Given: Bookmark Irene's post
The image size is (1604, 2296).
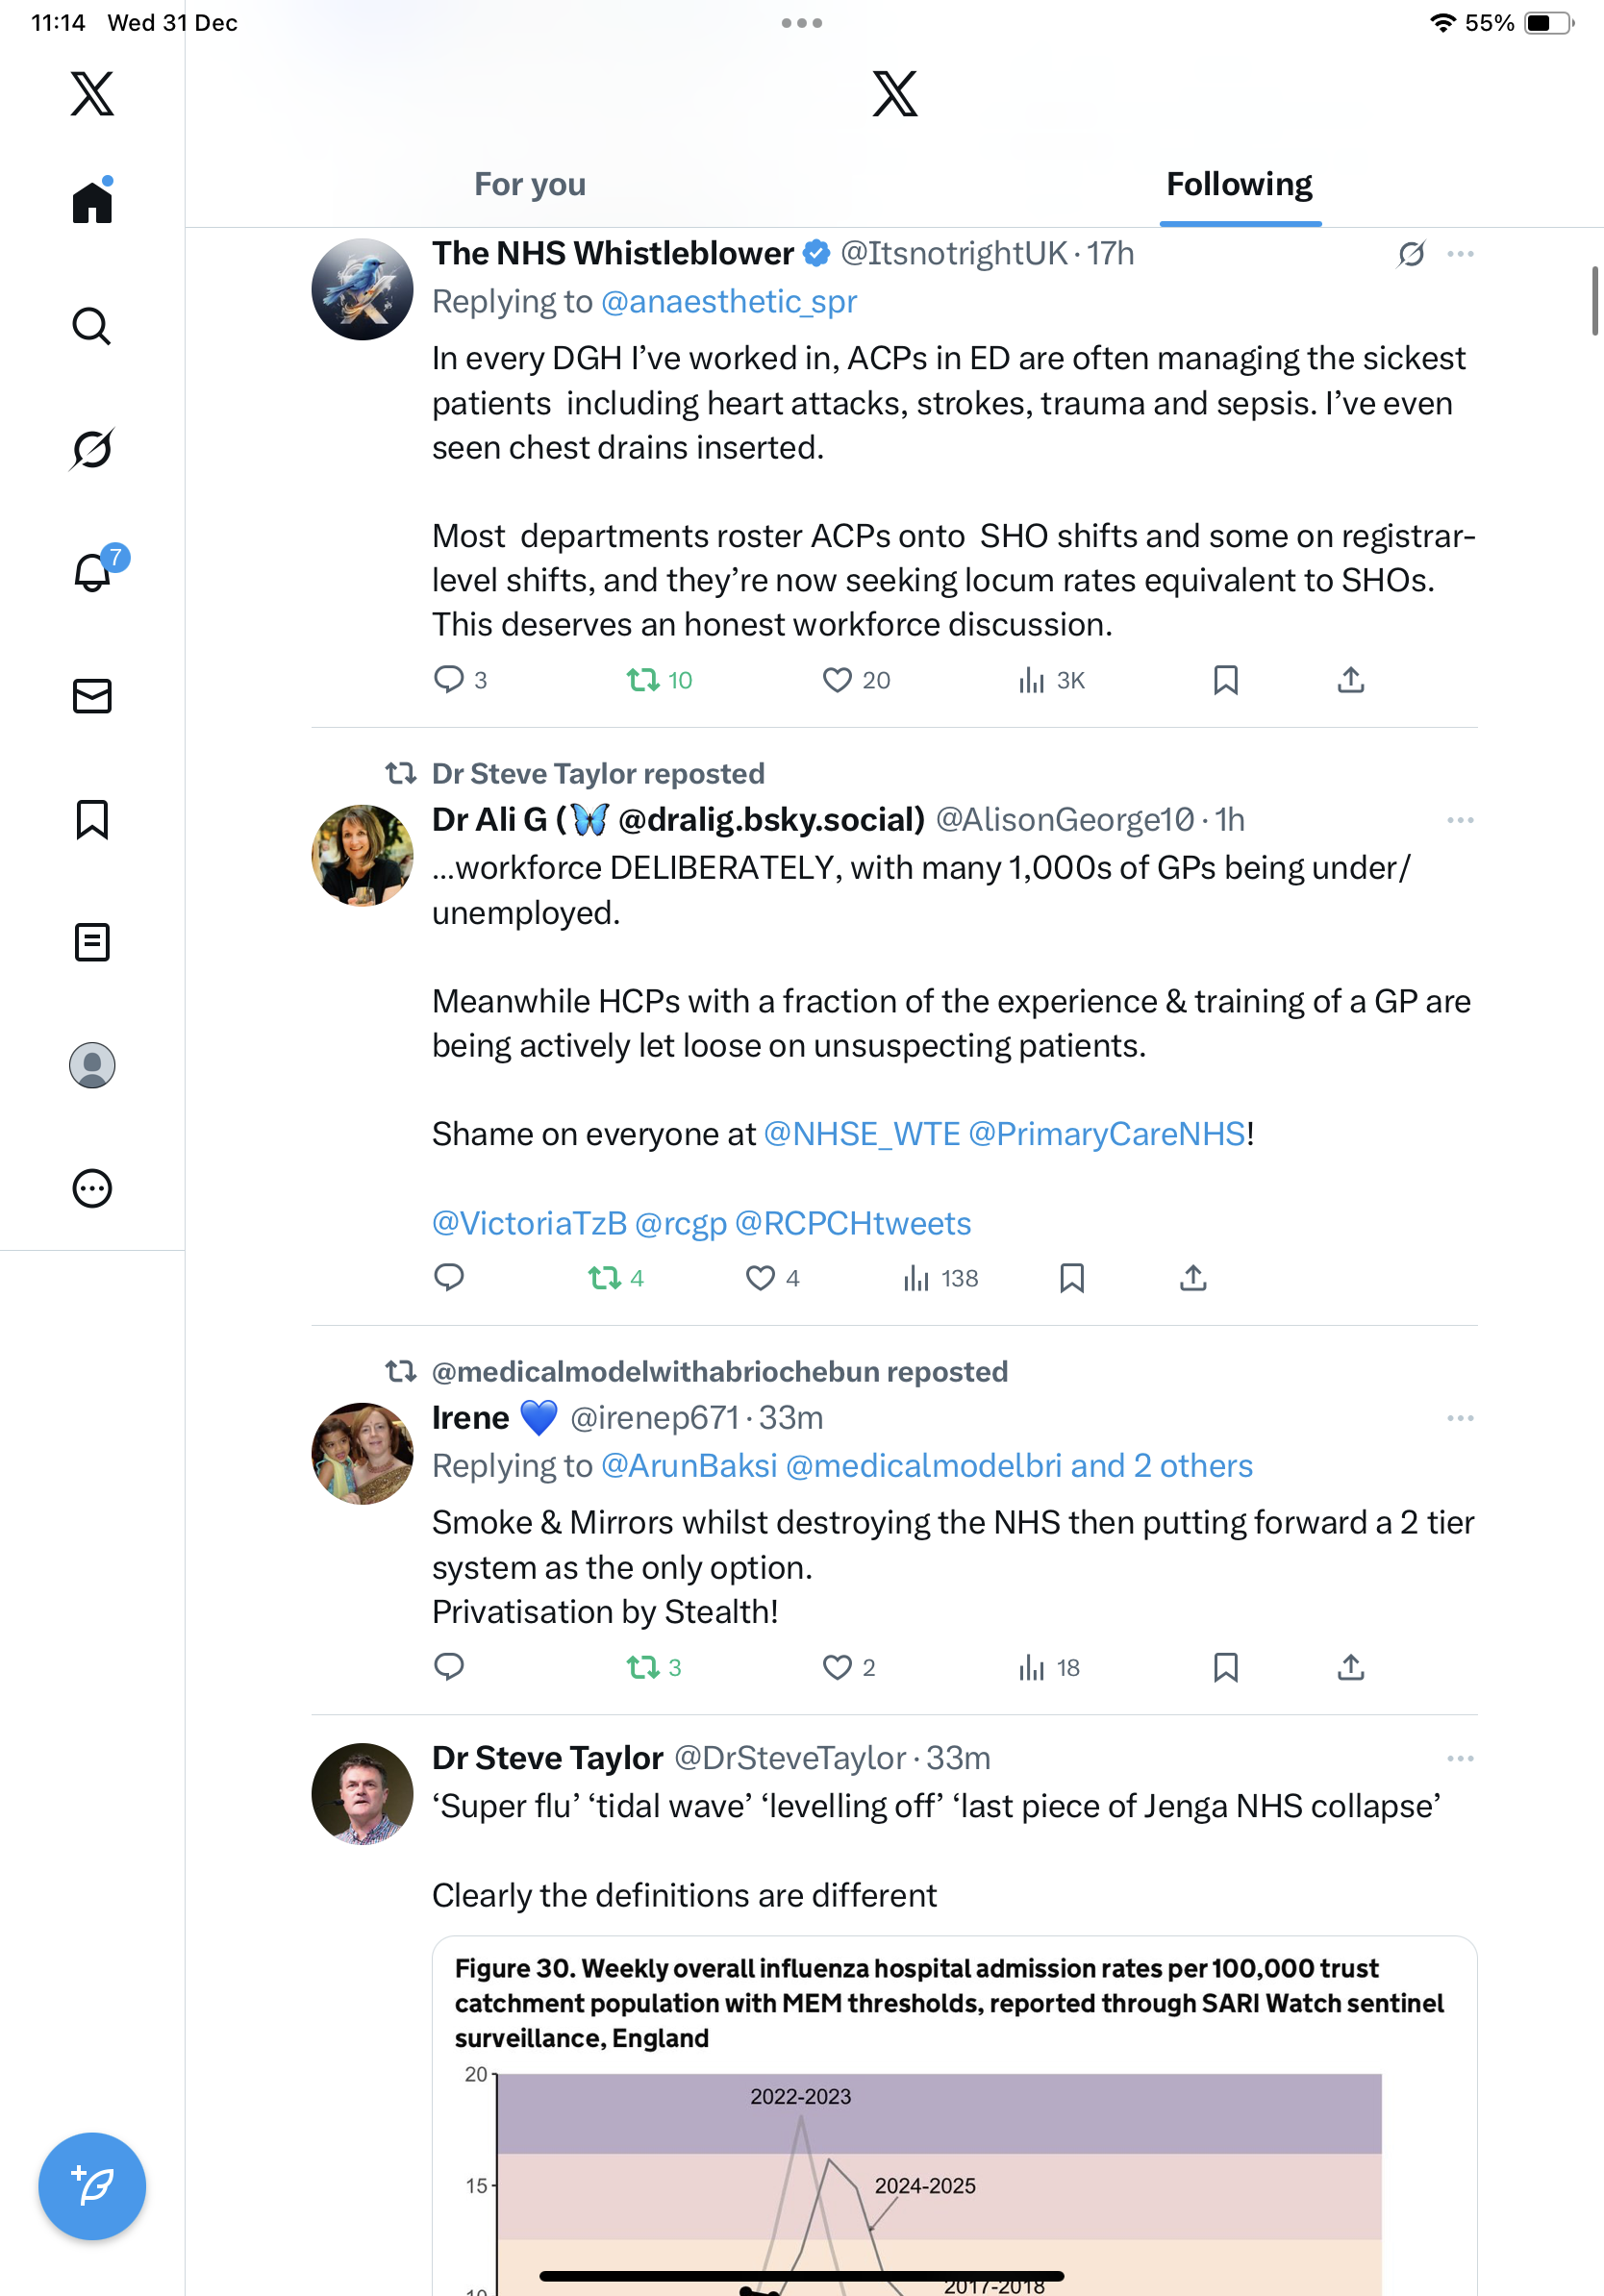Looking at the screenshot, I should click(1225, 1667).
